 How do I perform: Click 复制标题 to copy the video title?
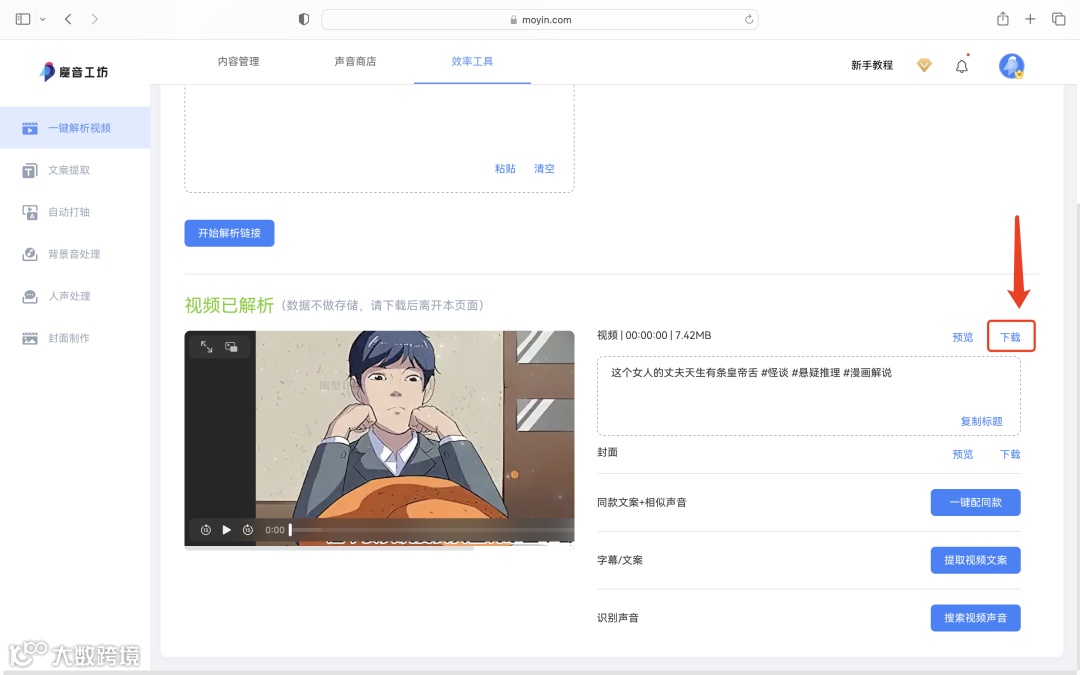[981, 421]
